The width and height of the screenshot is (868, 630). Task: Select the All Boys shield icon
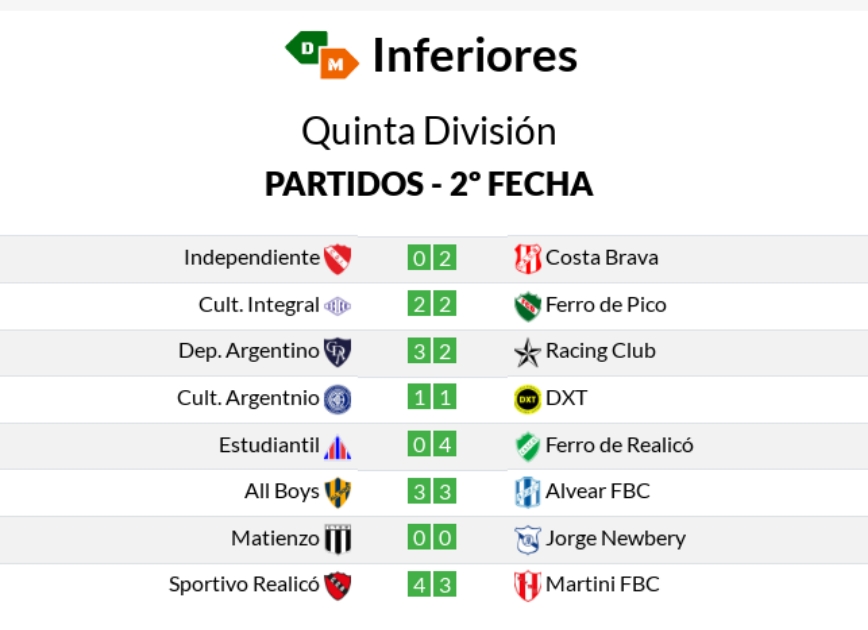[337, 492]
